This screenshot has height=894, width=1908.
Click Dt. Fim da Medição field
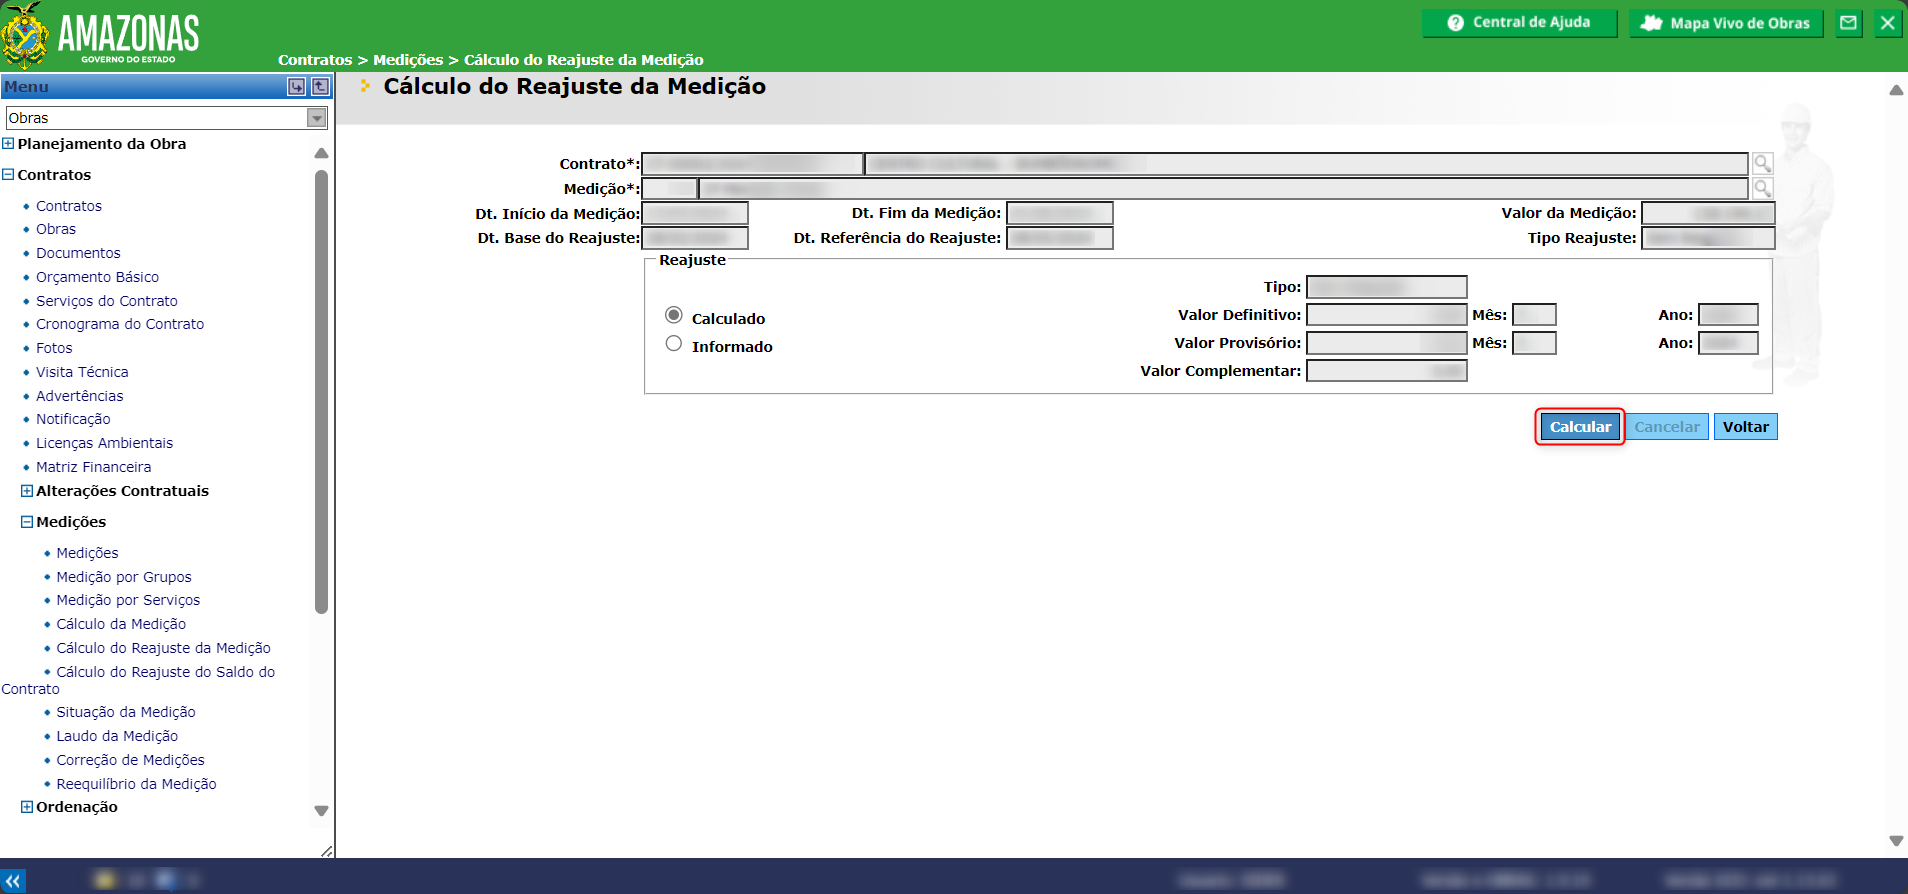tap(1060, 213)
